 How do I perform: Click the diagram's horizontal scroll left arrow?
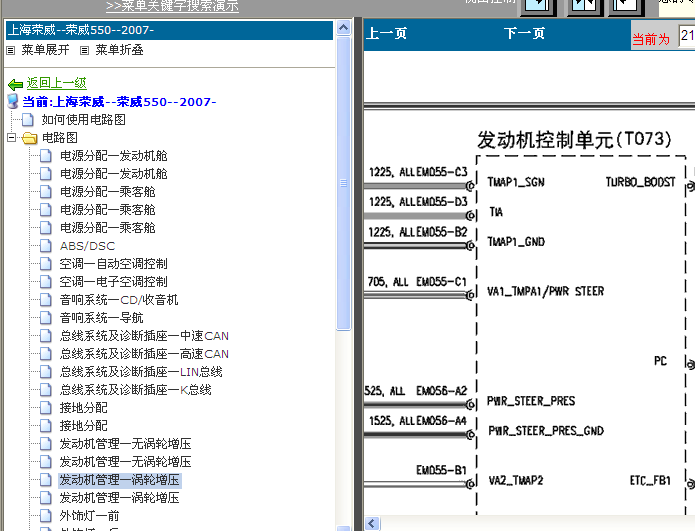pyautogui.click(x=371, y=523)
